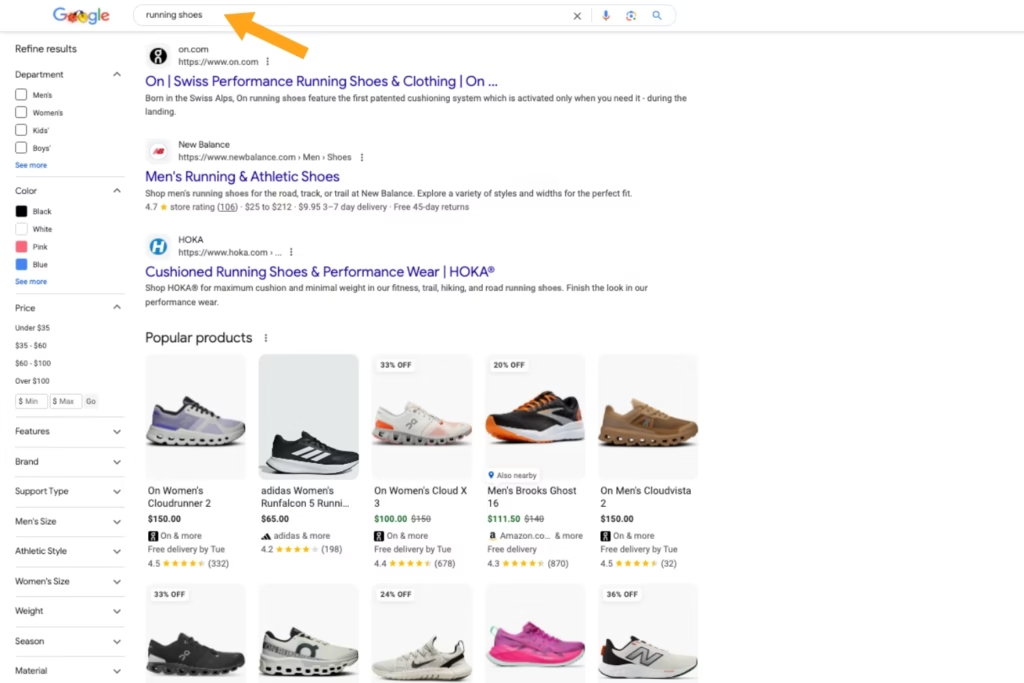Click See more under Color
The image size is (1024, 683).
pos(31,281)
